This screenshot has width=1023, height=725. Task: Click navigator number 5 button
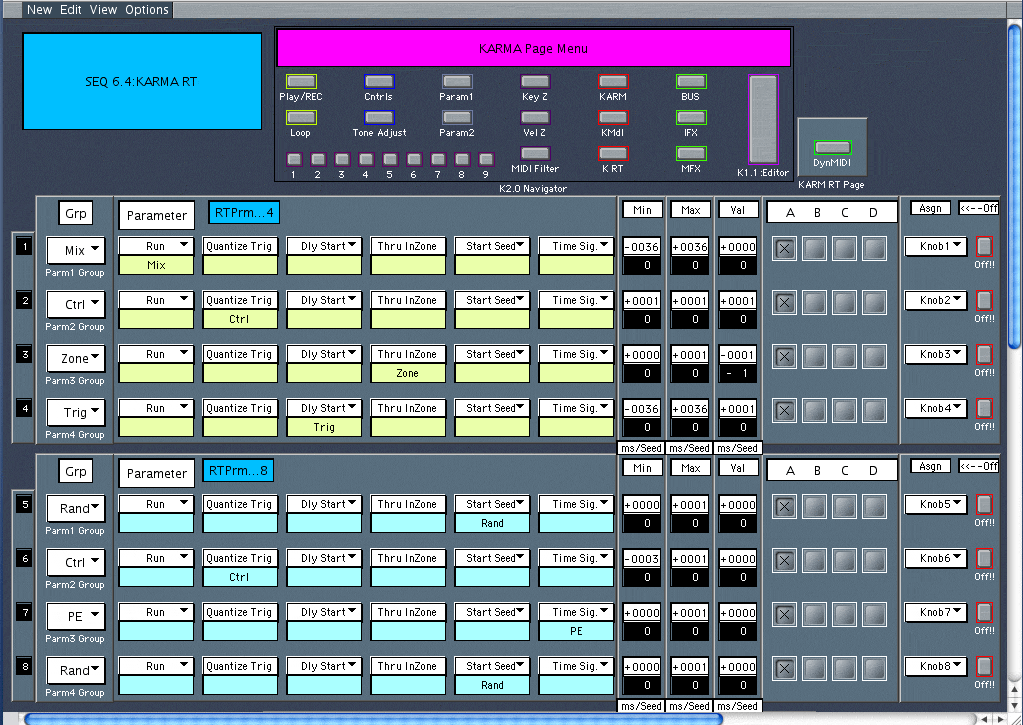point(390,159)
